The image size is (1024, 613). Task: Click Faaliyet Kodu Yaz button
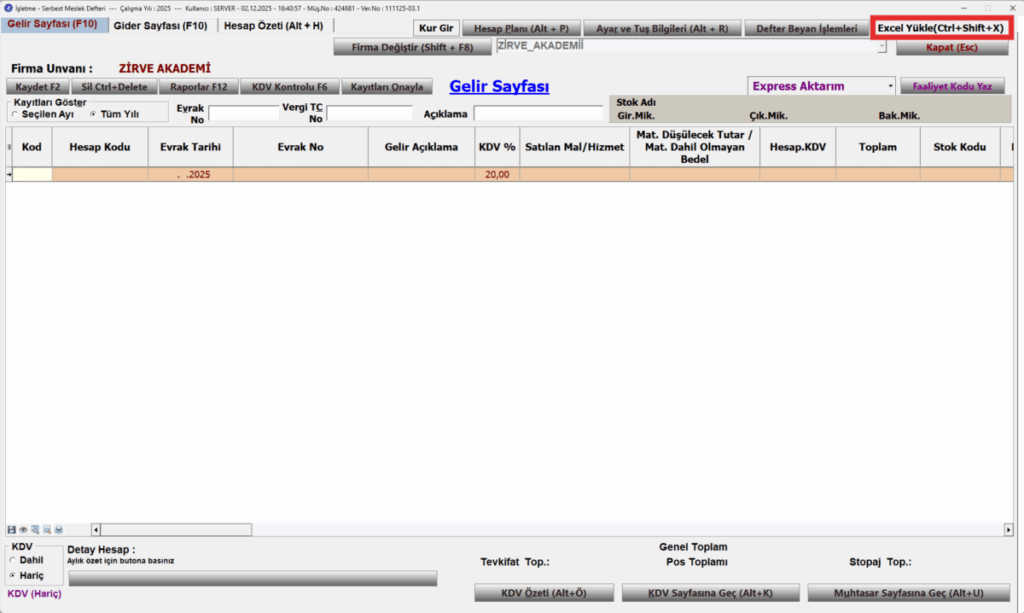[952, 86]
